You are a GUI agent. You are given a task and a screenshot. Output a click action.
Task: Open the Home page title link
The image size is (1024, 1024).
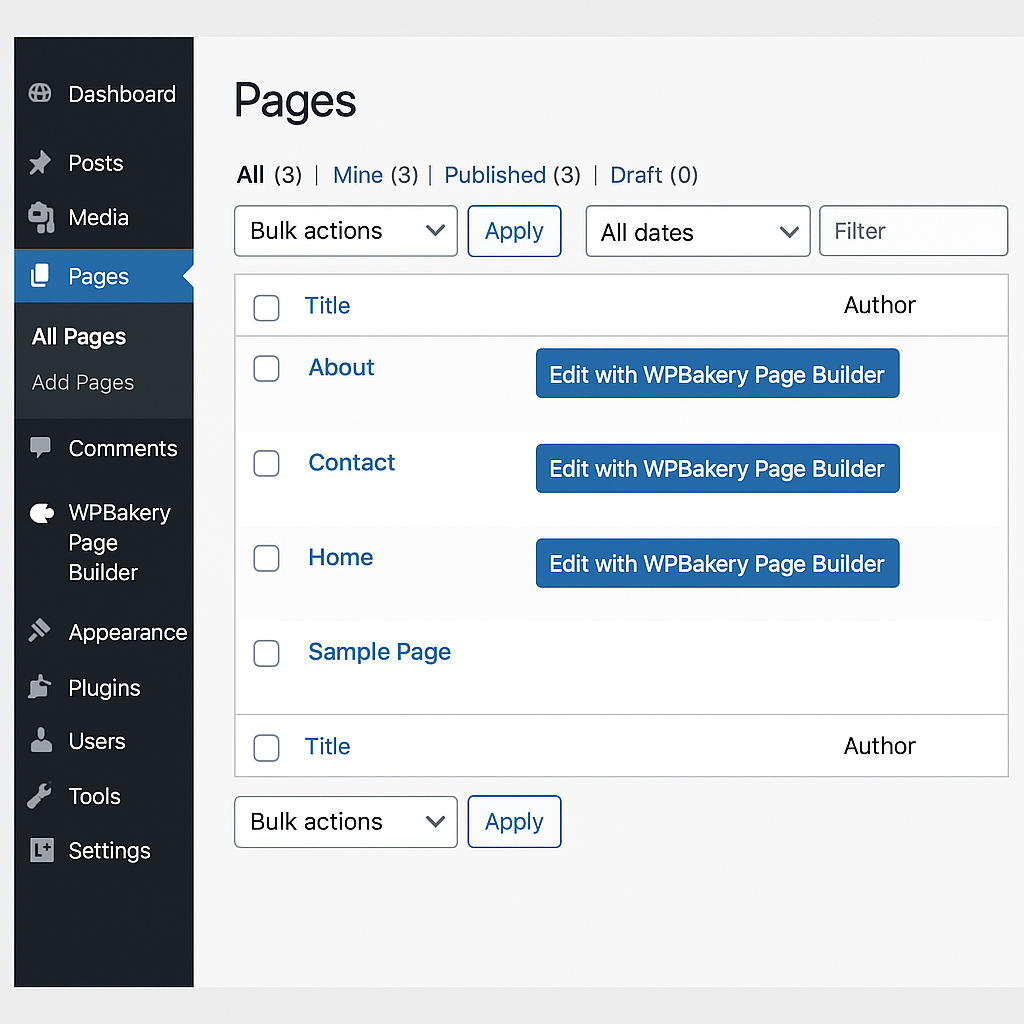(341, 558)
